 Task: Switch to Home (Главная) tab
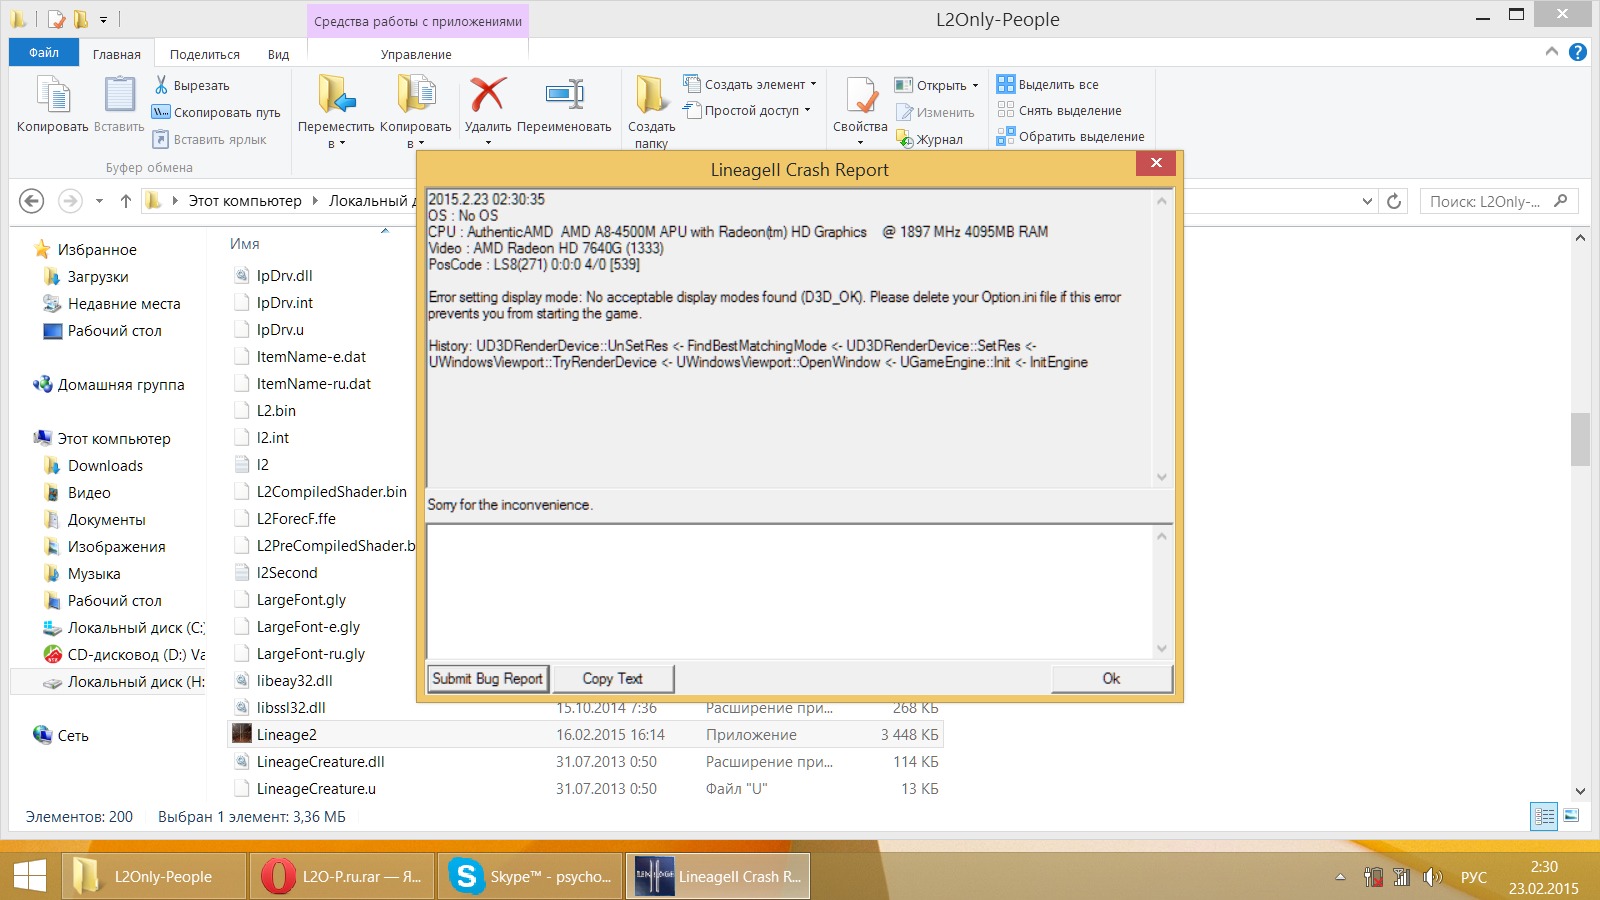[x=117, y=54]
